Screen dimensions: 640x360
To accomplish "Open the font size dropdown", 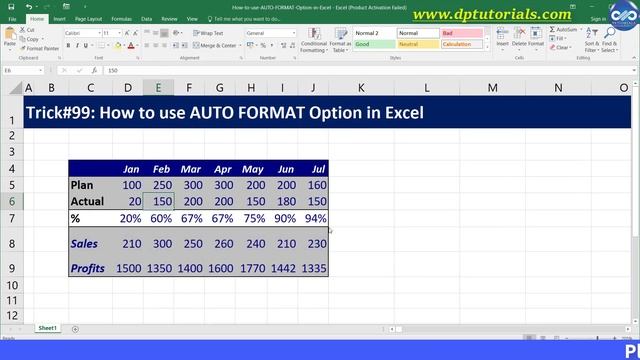I will (x=119, y=33).
